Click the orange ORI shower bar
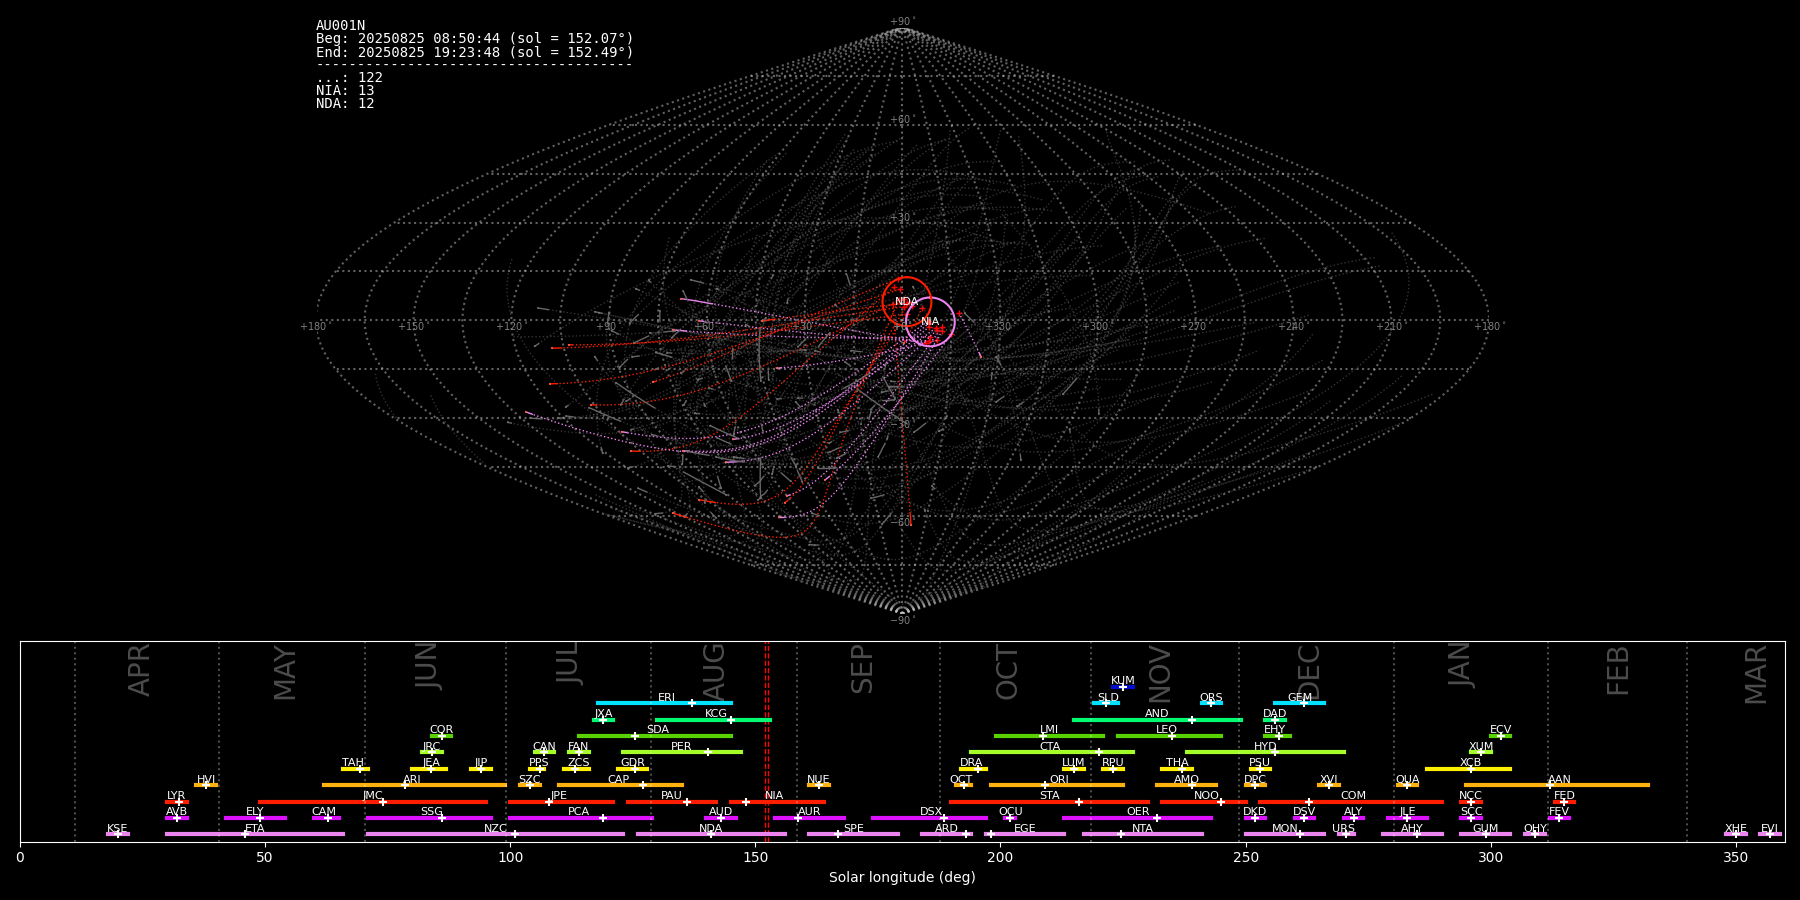The width and height of the screenshot is (1800, 900). [1057, 785]
